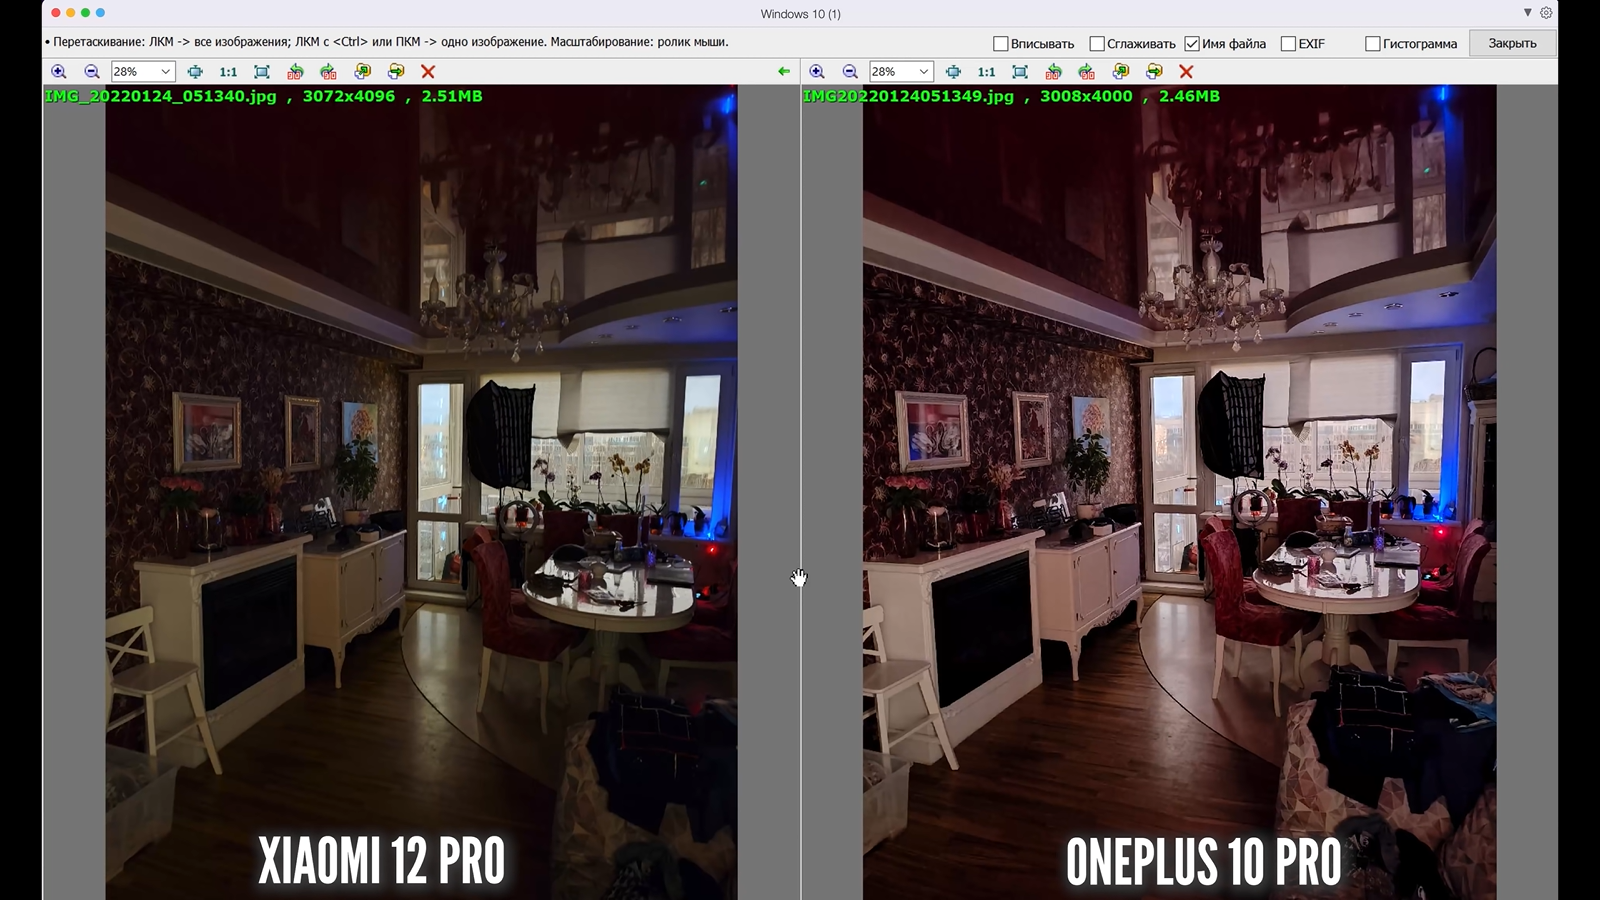This screenshot has height=900, width=1600.
Task: Uncheck the Имя файла checkbox
Action: click(1192, 44)
